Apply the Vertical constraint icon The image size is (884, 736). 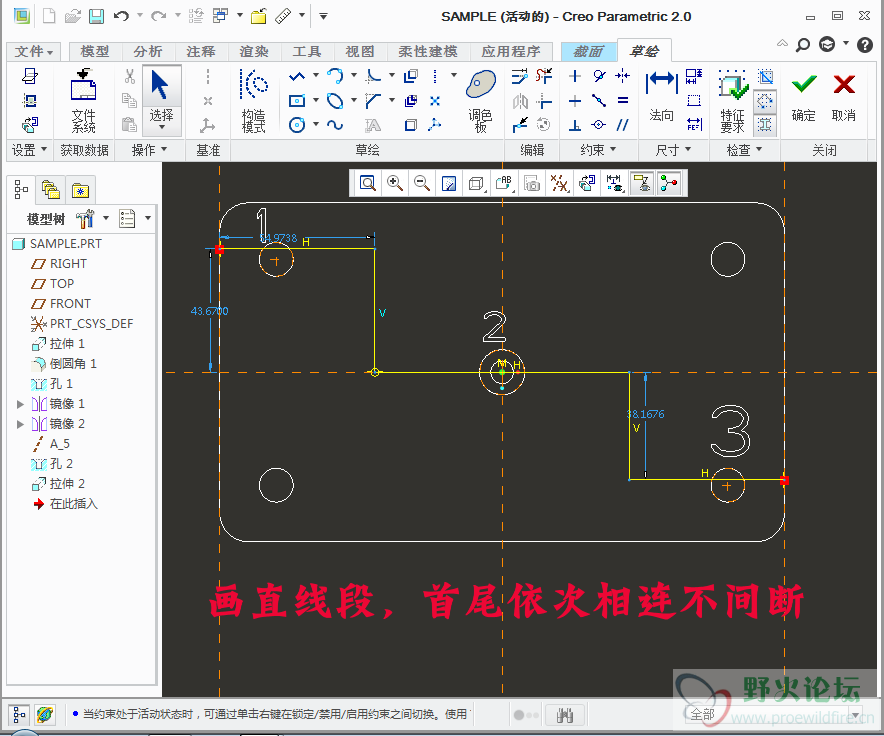[x=574, y=76]
